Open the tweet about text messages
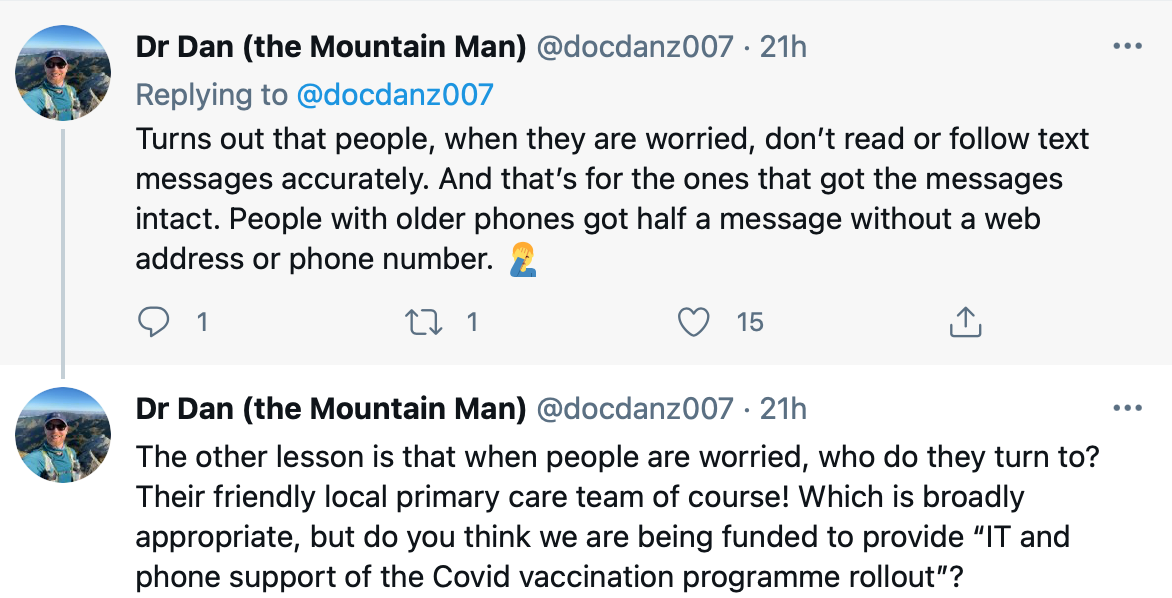This screenshot has width=1172, height=598. [600, 199]
